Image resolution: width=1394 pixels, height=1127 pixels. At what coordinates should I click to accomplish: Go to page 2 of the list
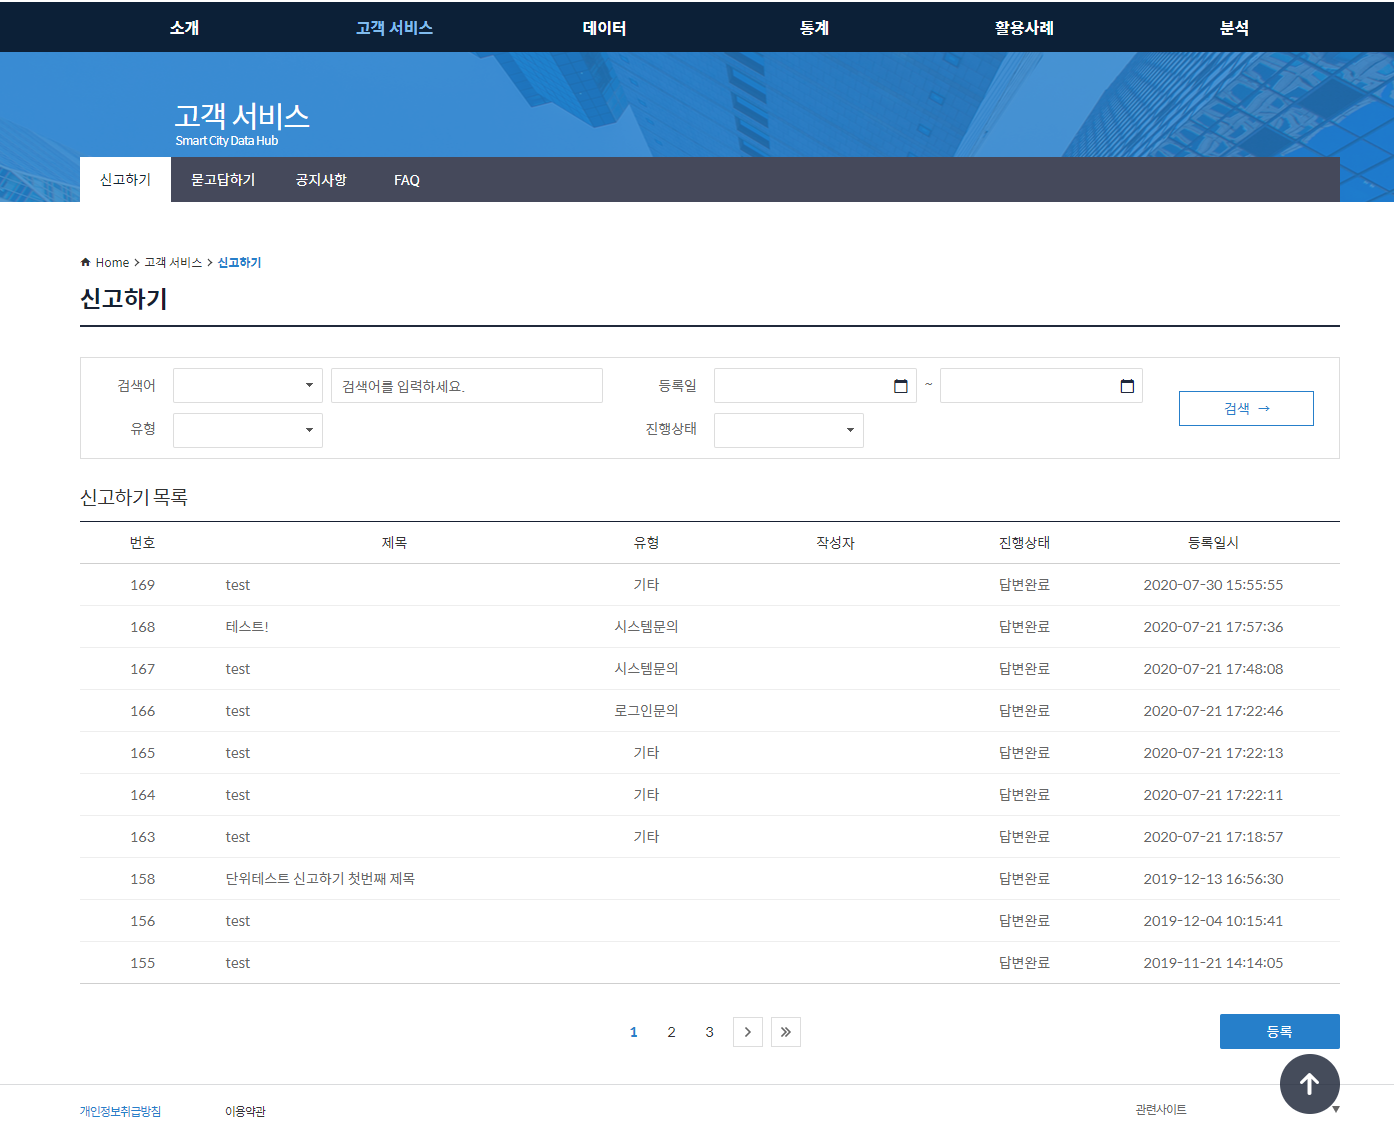671,1032
